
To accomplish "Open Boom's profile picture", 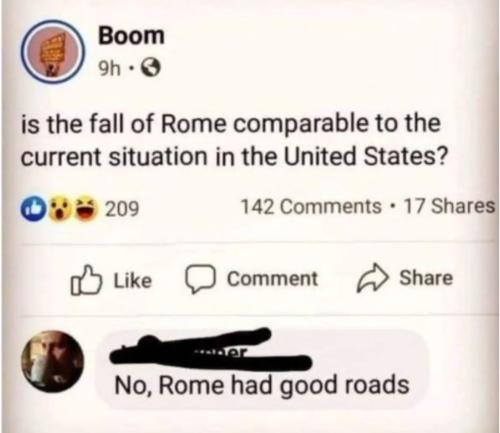I will click(52, 51).
